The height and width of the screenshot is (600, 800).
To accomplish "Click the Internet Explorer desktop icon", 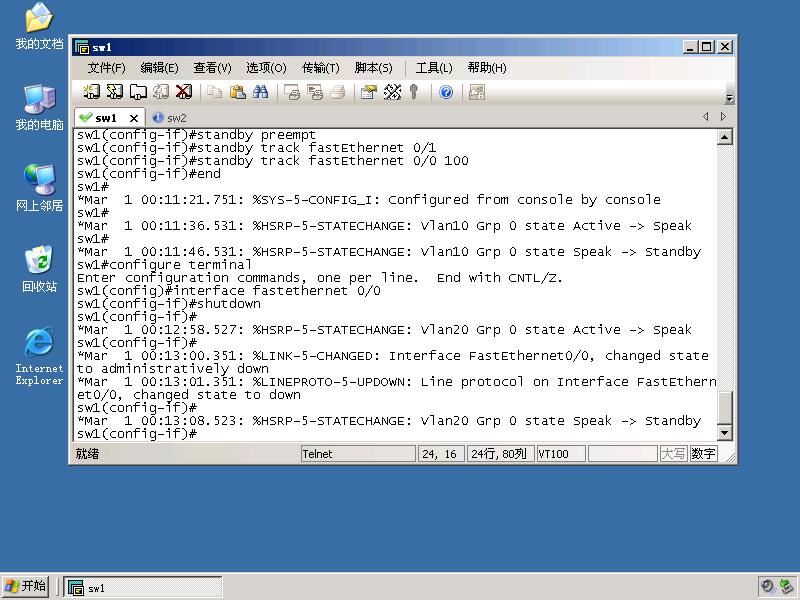I will (39, 356).
